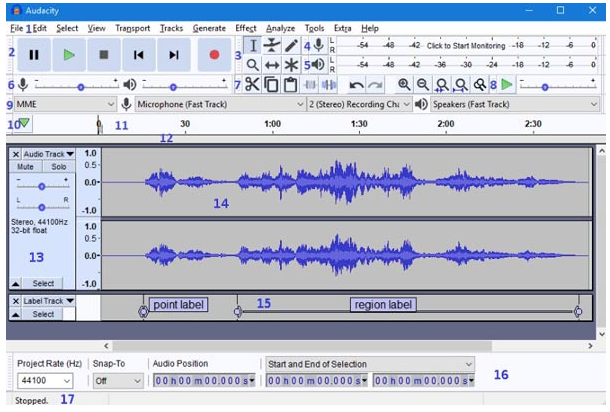Select the Multi-tool asterisk icon
Screen dimensions: 610x412
[291, 65]
